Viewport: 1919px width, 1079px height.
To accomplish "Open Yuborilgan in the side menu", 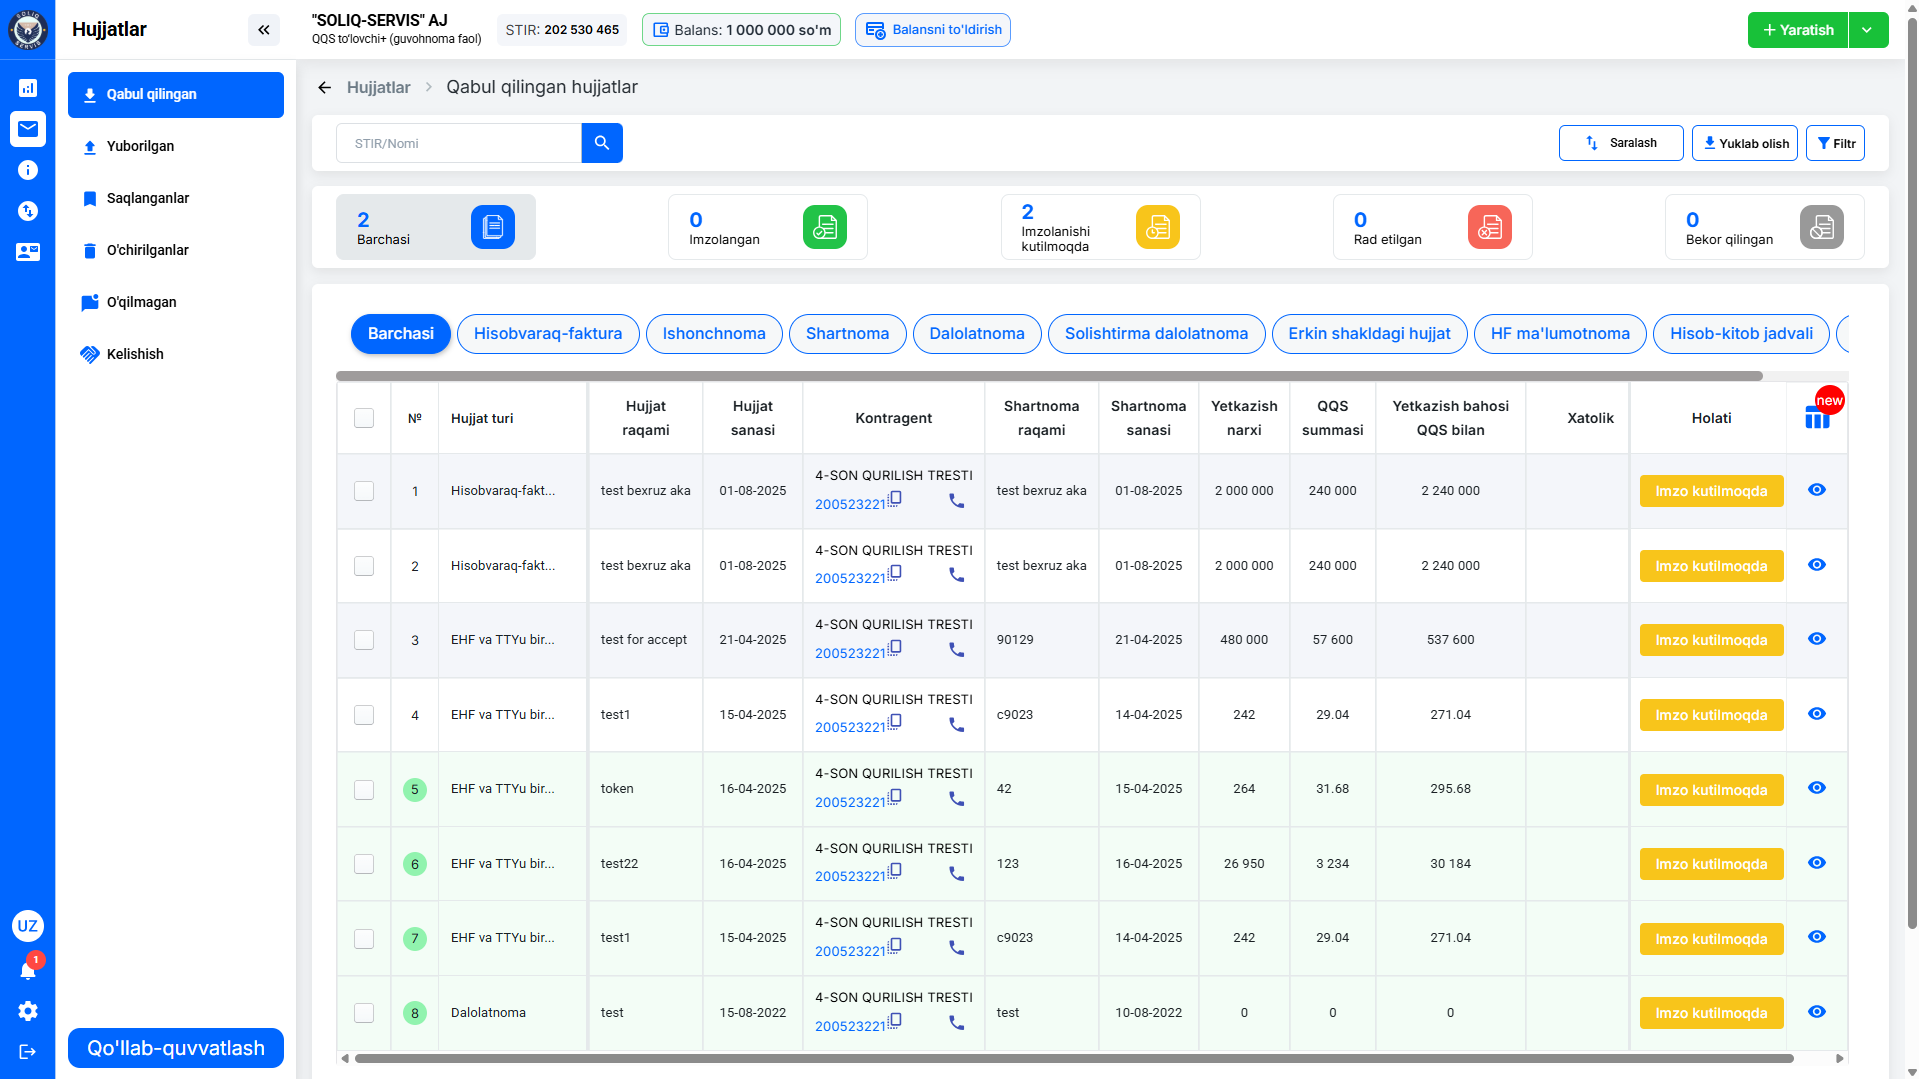I will (x=140, y=146).
